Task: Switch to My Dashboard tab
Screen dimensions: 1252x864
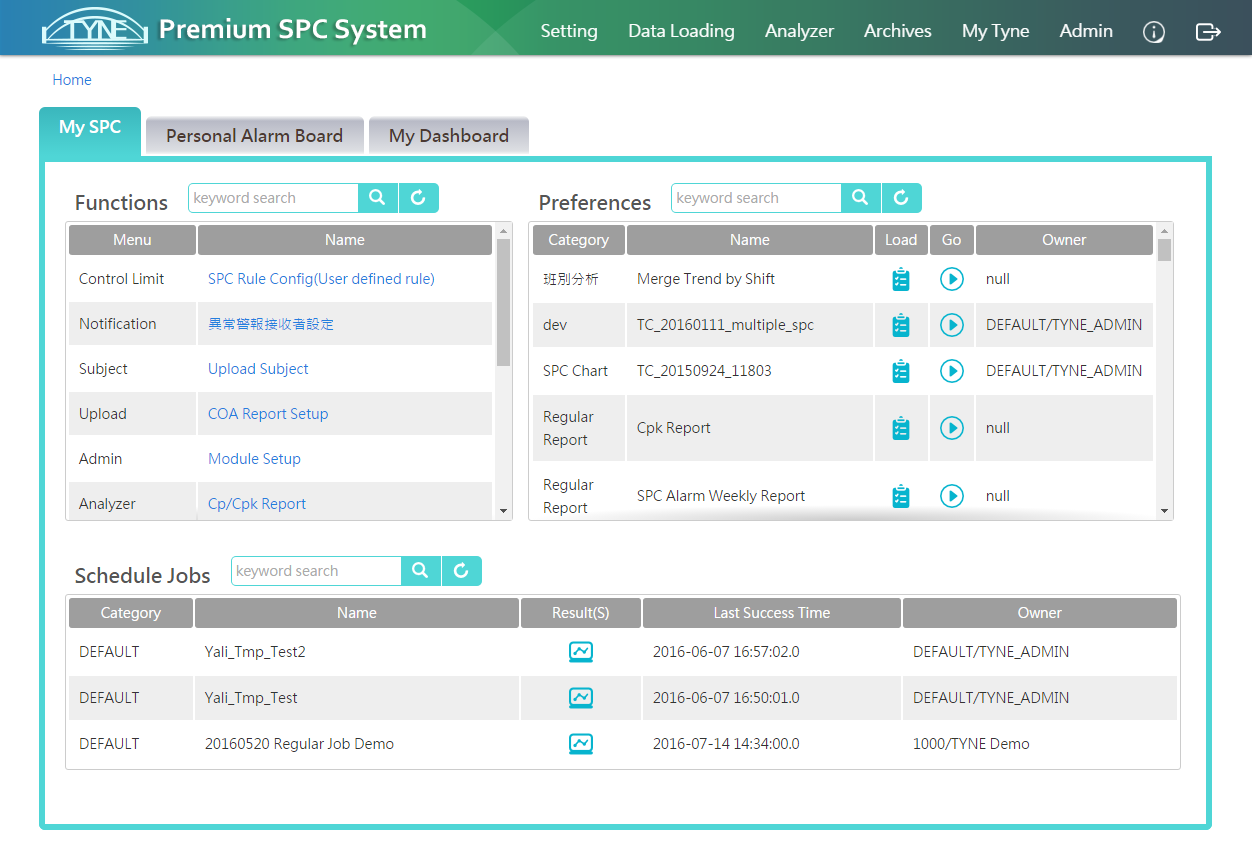Action: 448,136
